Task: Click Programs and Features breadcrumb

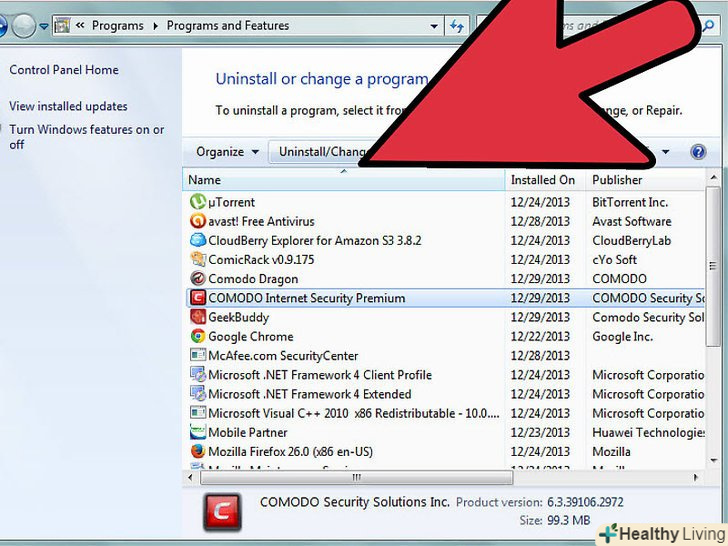Action: pos(228,26)
